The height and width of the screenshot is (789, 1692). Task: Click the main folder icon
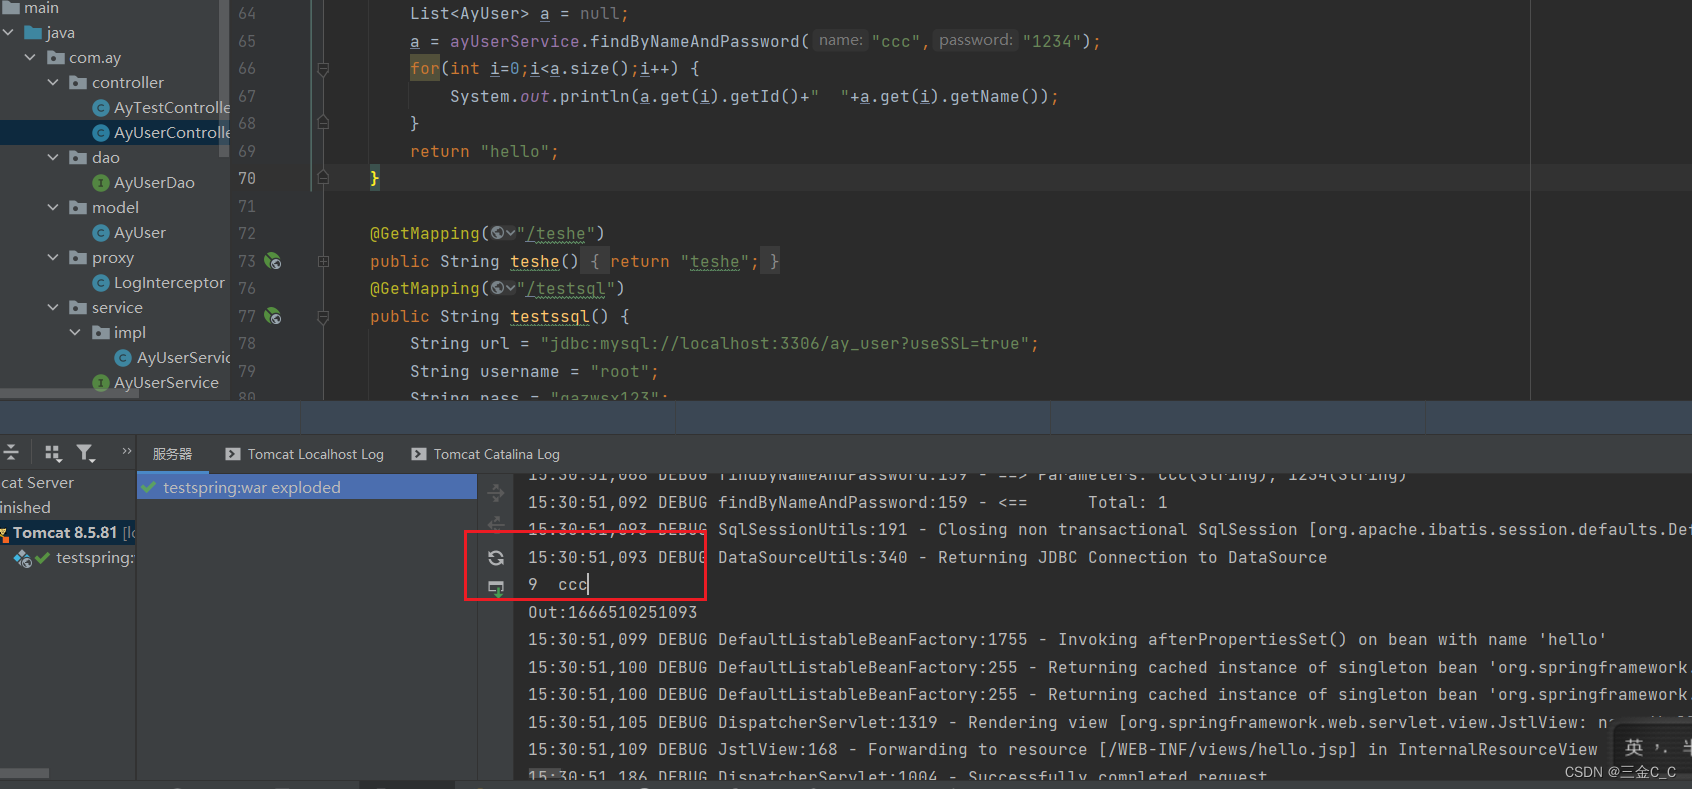11,8
